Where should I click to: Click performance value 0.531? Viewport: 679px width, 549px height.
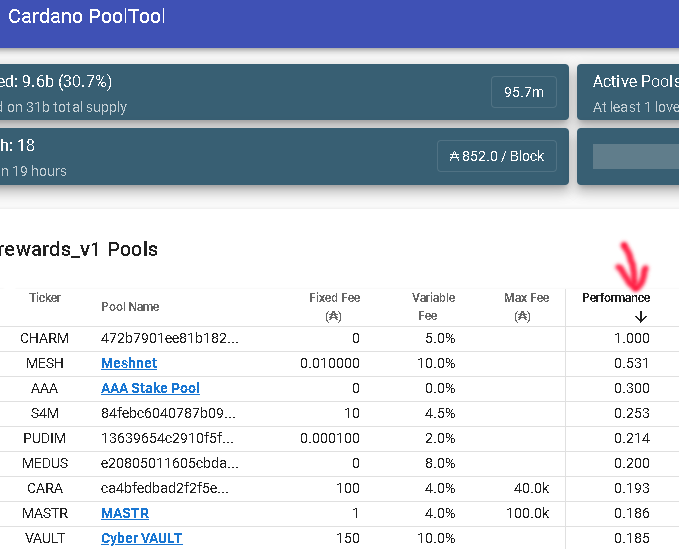[x=632, y=363]
